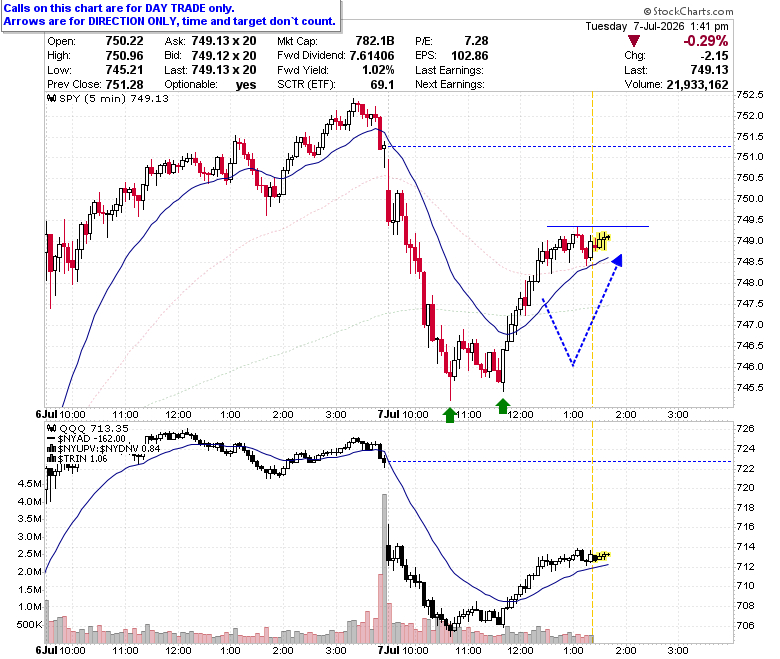Click the yellow highlighted QQQ candles

pyautogui.click(x=601, y=556)
